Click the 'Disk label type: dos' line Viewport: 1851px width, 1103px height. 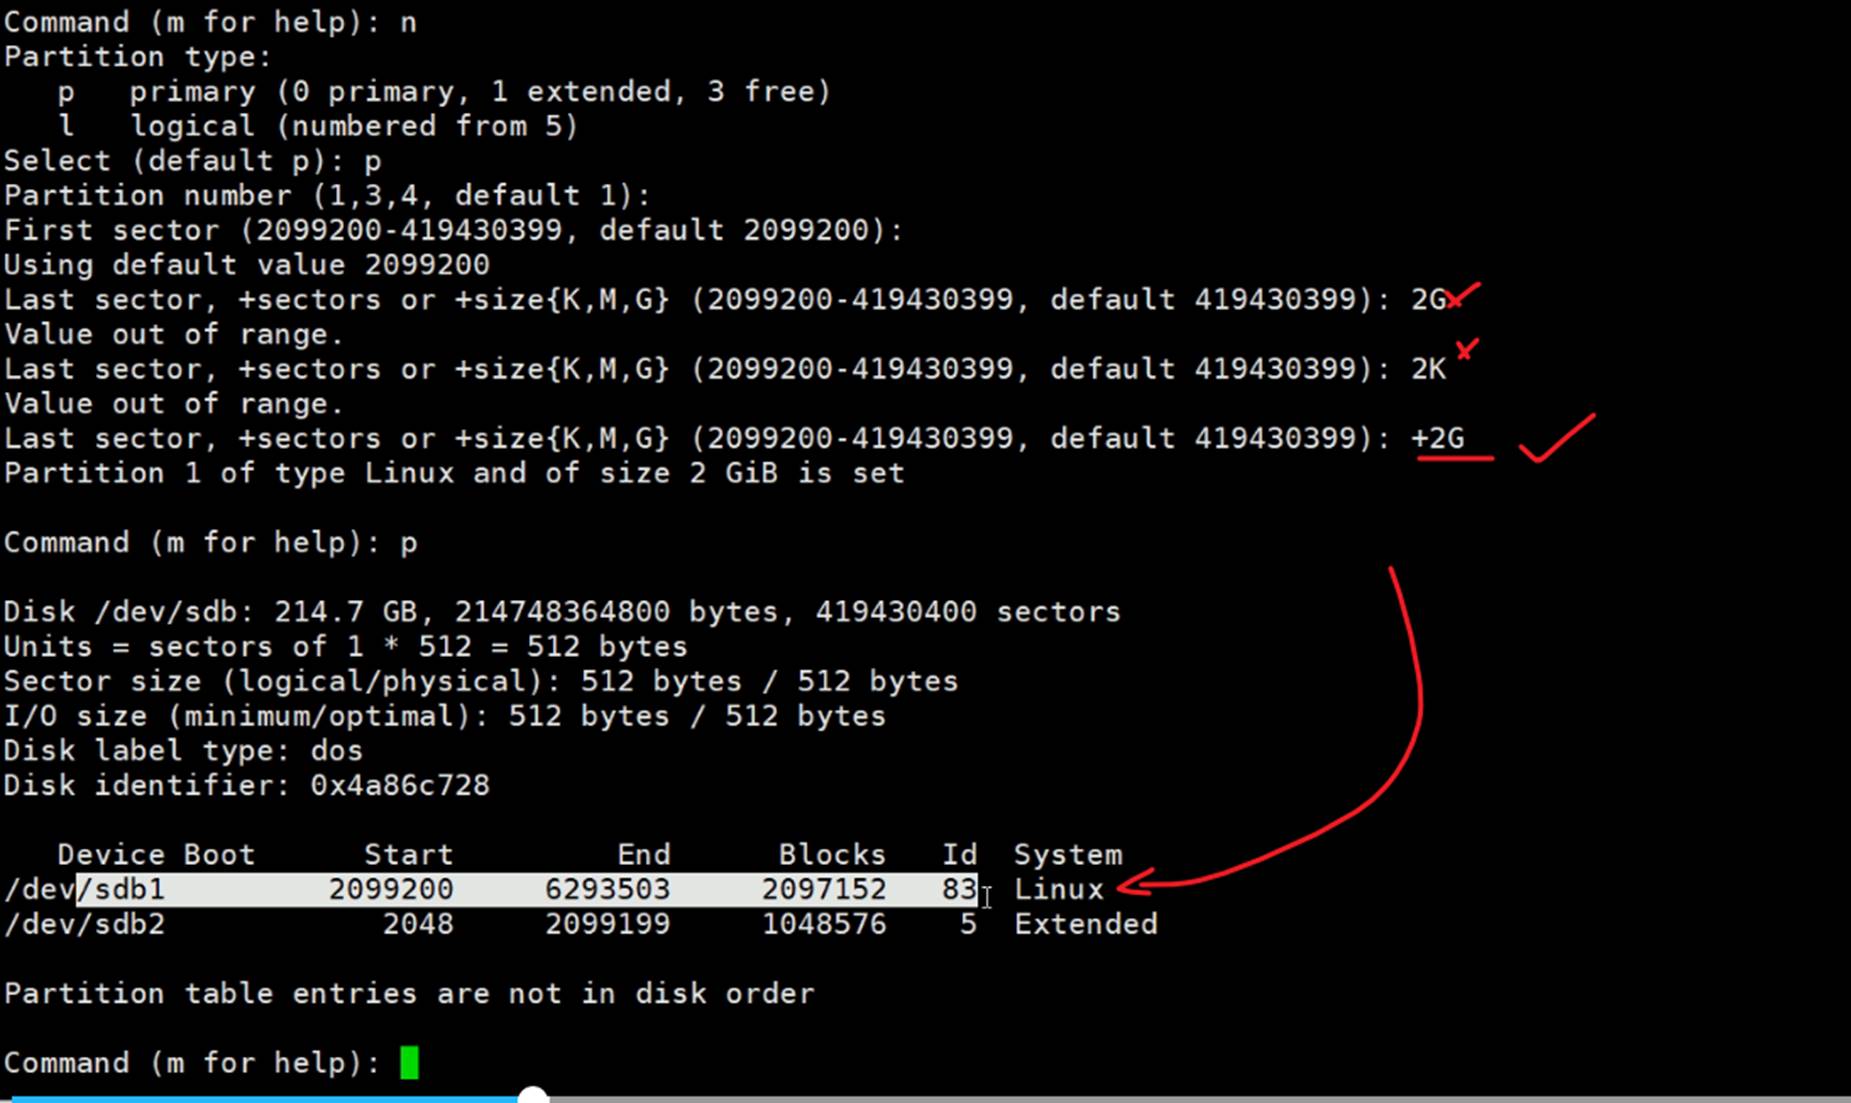[x=183, y=751]
